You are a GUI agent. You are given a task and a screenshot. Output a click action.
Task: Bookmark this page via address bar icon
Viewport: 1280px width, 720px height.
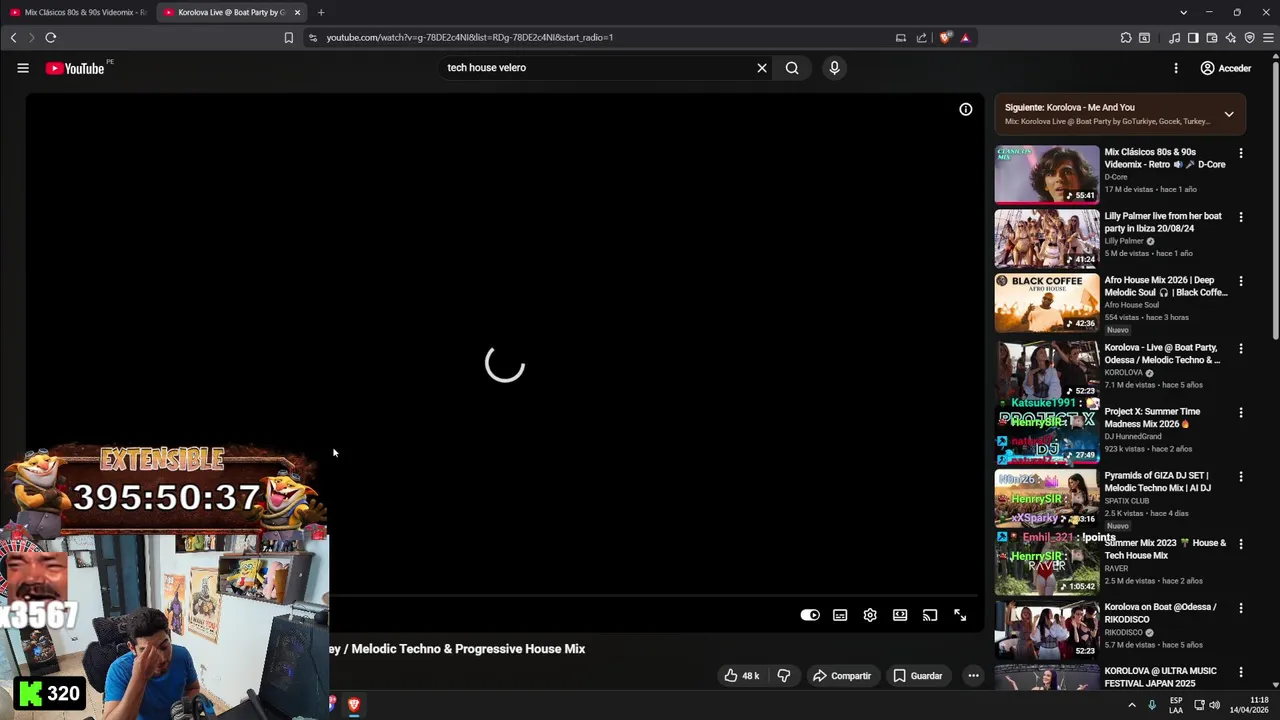point(288,38)
